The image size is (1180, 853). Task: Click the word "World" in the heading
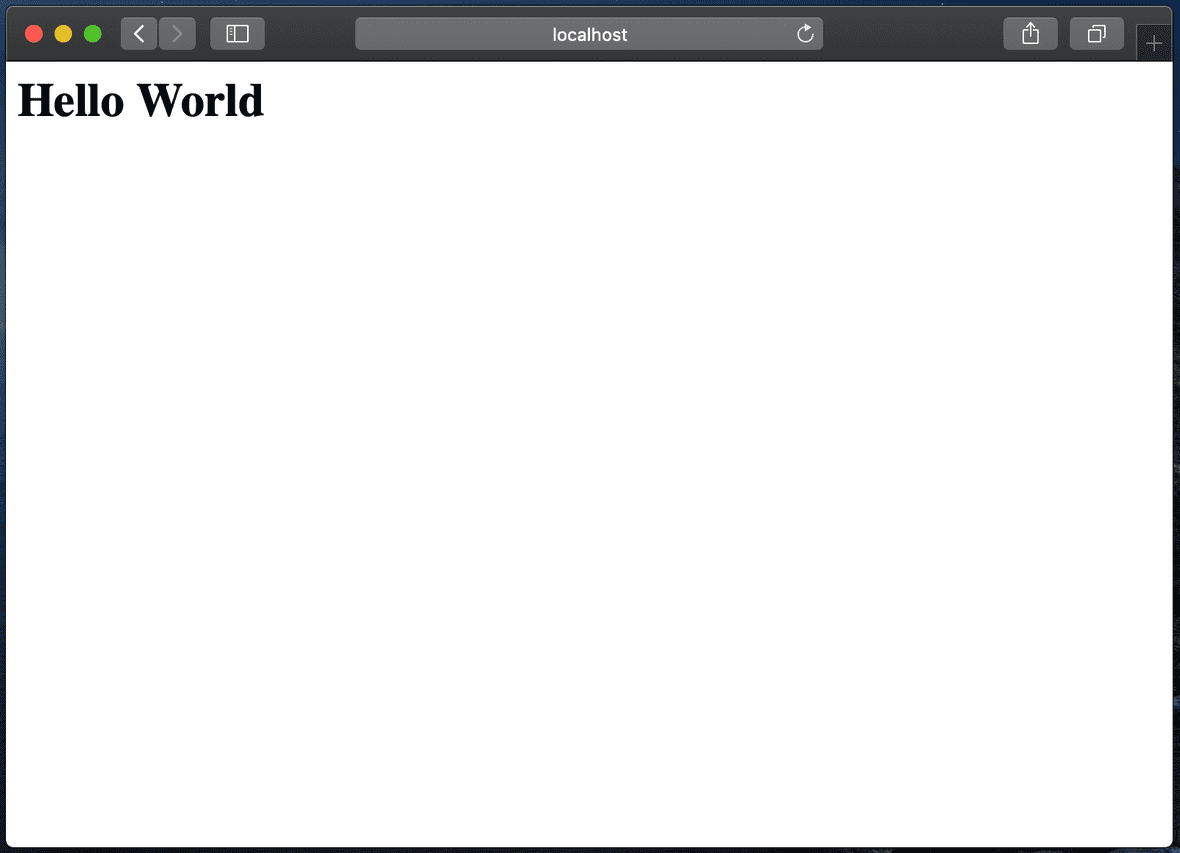click(x=200, y=100)
